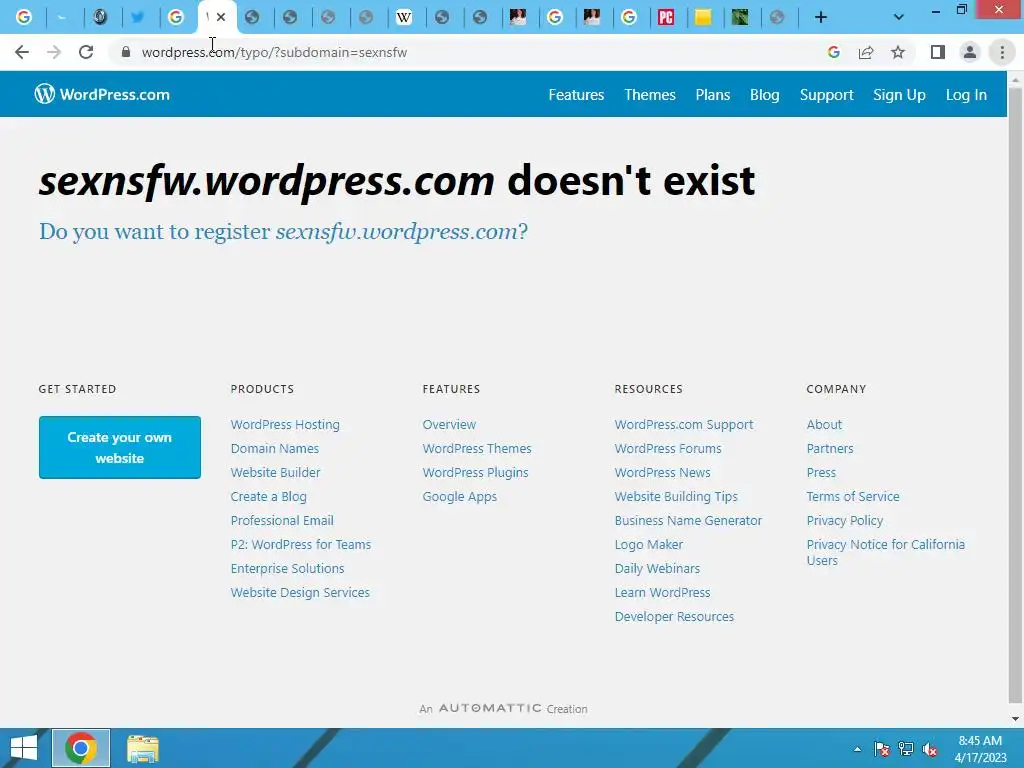The height and width of the screenshot is (768, 1024).
Task: Click the register sexnsfw.wordpress.com link
Action: coord(283,231)
